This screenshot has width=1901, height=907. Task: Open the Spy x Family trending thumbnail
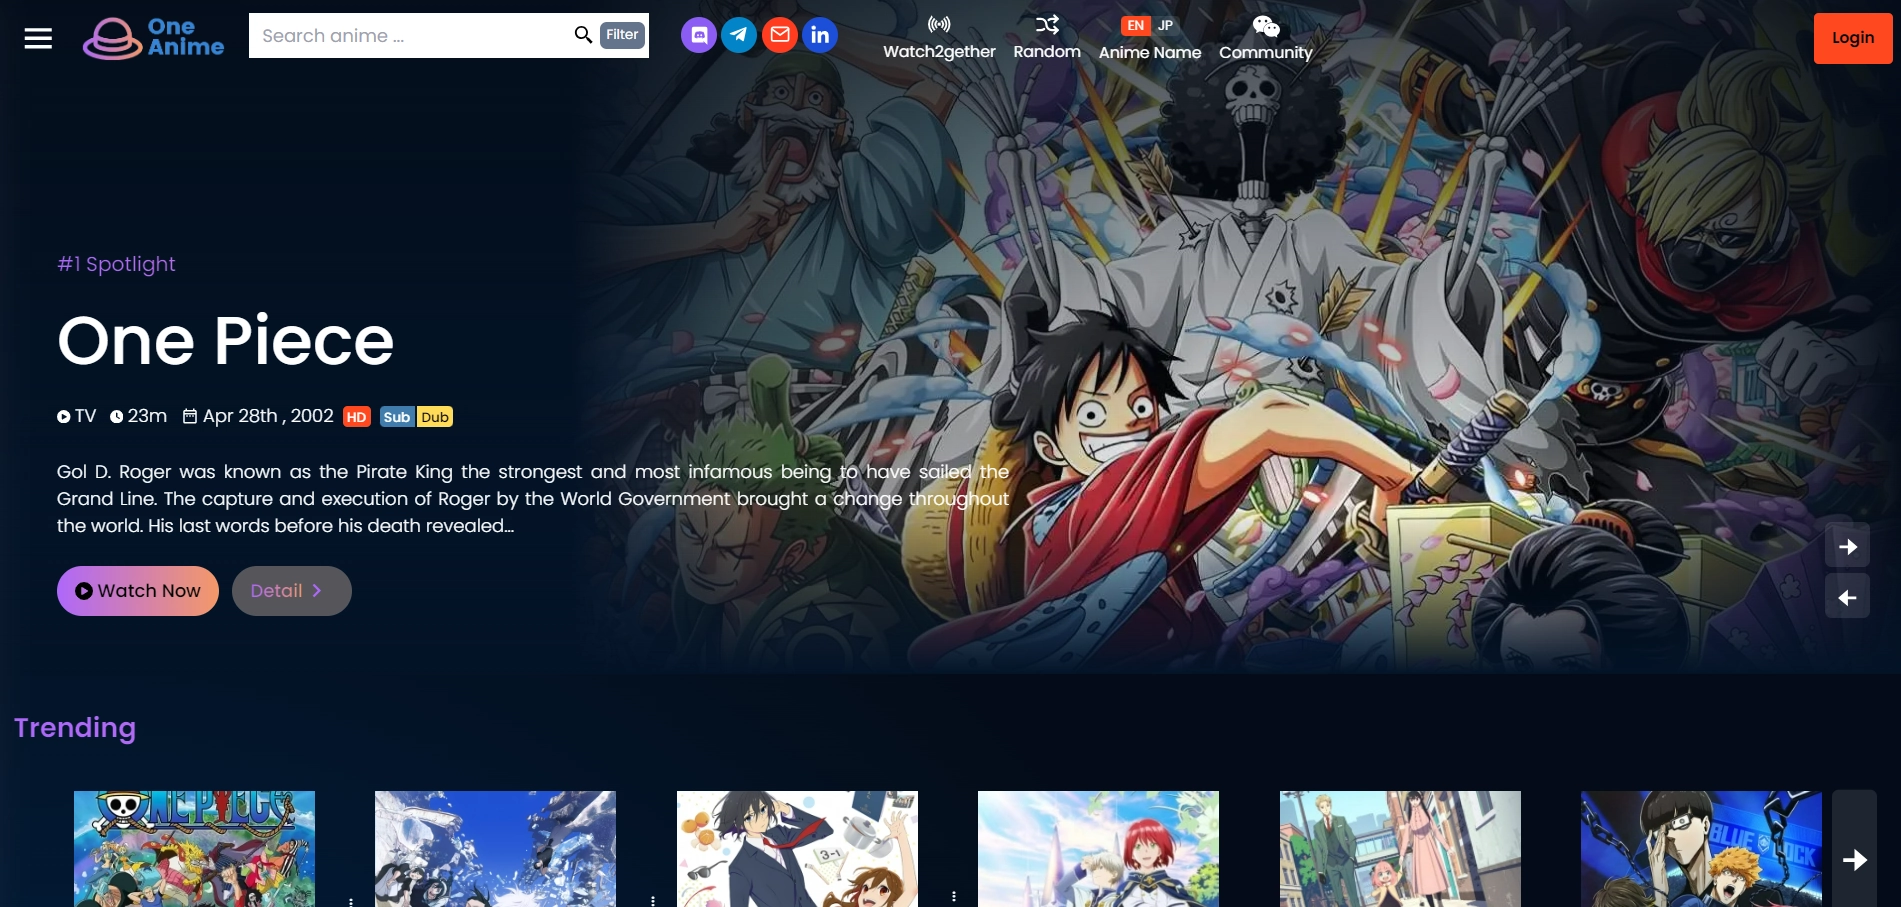pos(1400,849)
